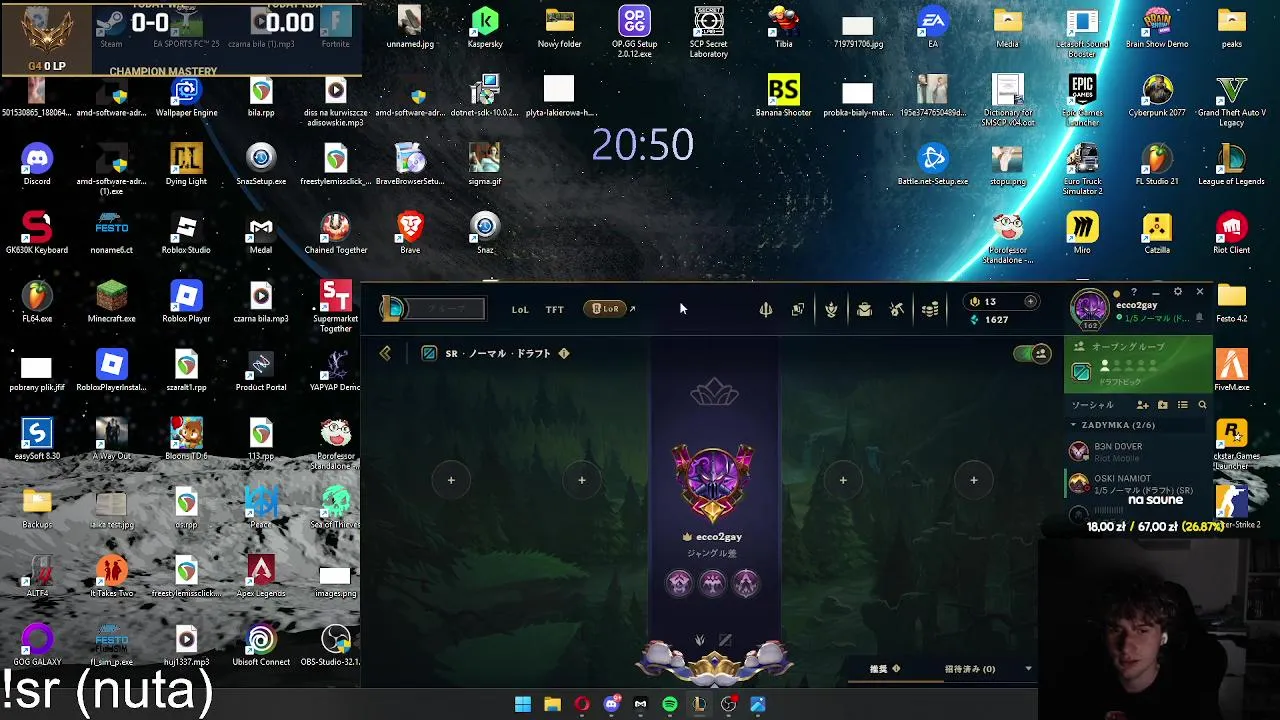Viewport: 1280px width, 720px height.
Task: Open the trident Clash icon in League client
Action: click(766, 309)
